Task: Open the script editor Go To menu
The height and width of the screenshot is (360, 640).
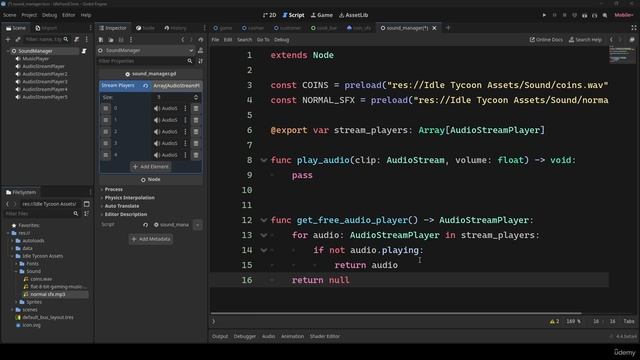Action: [x=263, y=40]
